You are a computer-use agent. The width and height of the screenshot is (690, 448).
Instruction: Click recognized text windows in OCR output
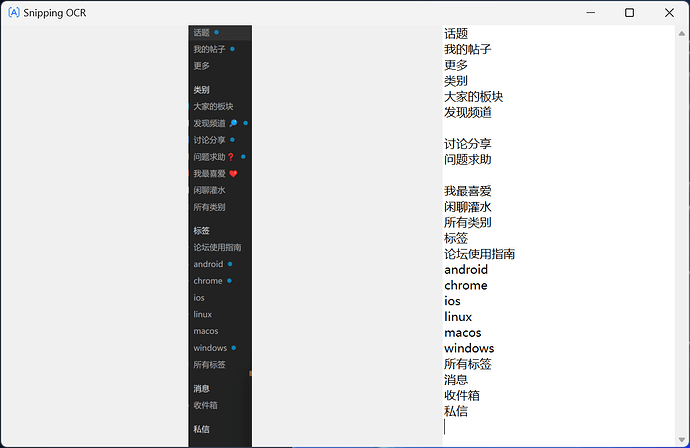469,348
